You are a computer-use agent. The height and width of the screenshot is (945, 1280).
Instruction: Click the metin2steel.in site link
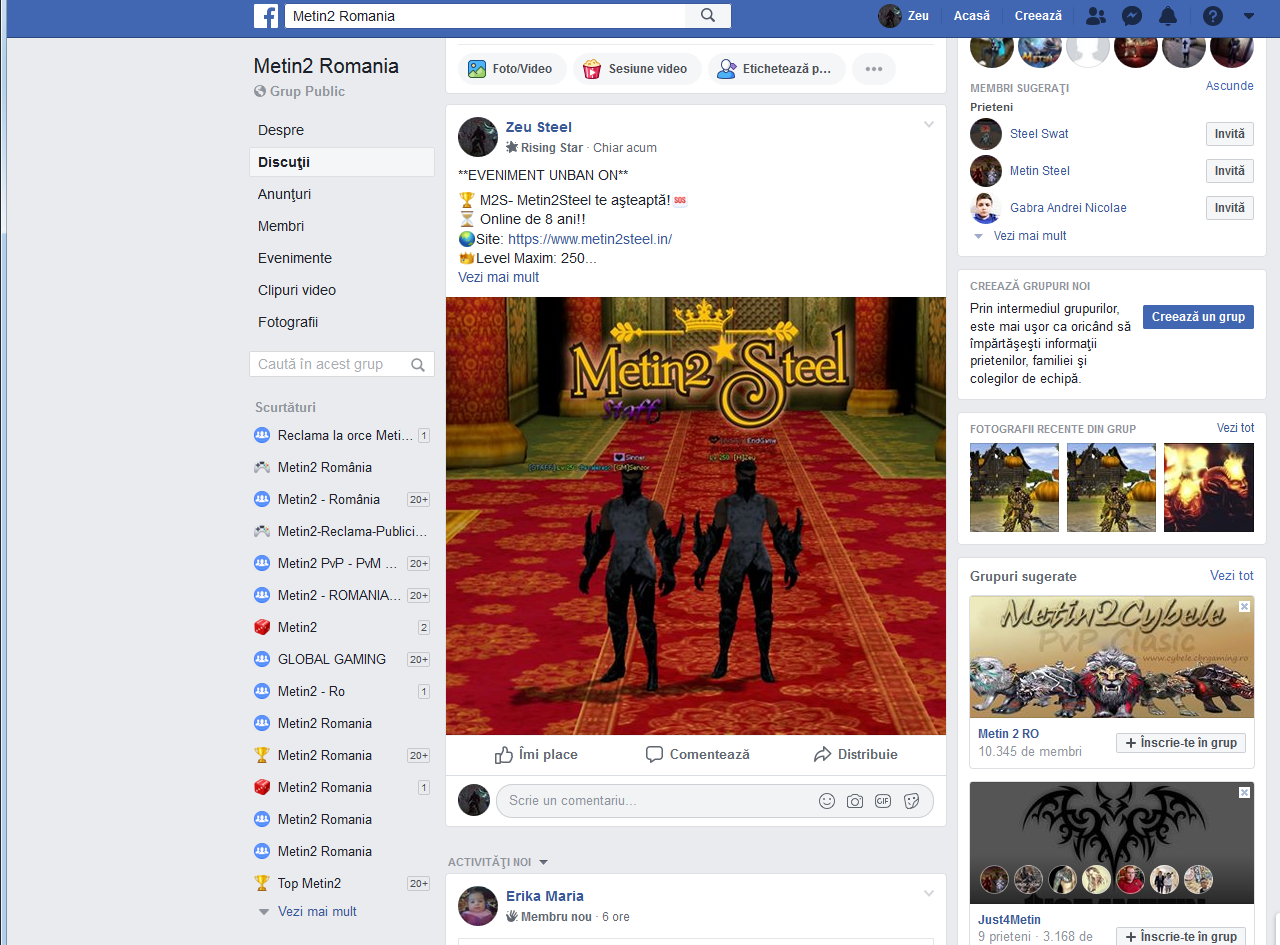point(590,239)
